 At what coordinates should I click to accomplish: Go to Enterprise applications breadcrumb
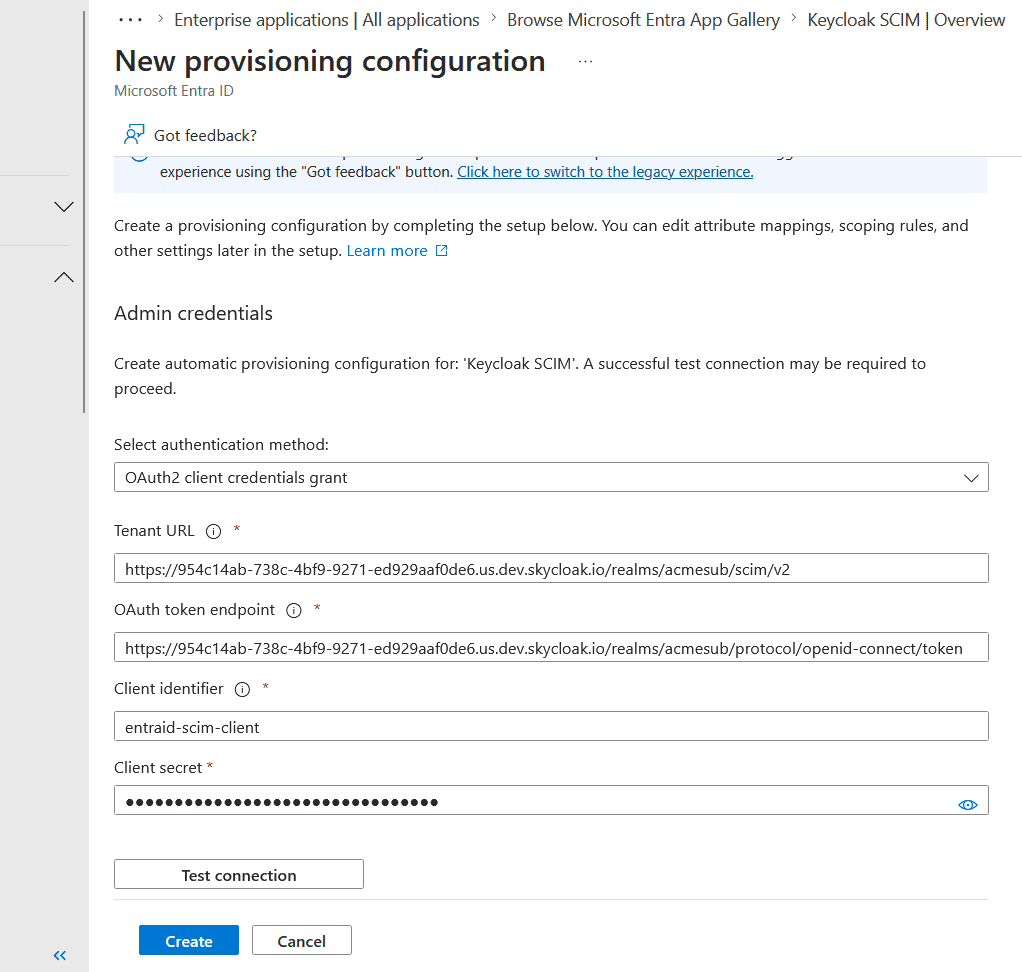(327, 20)
